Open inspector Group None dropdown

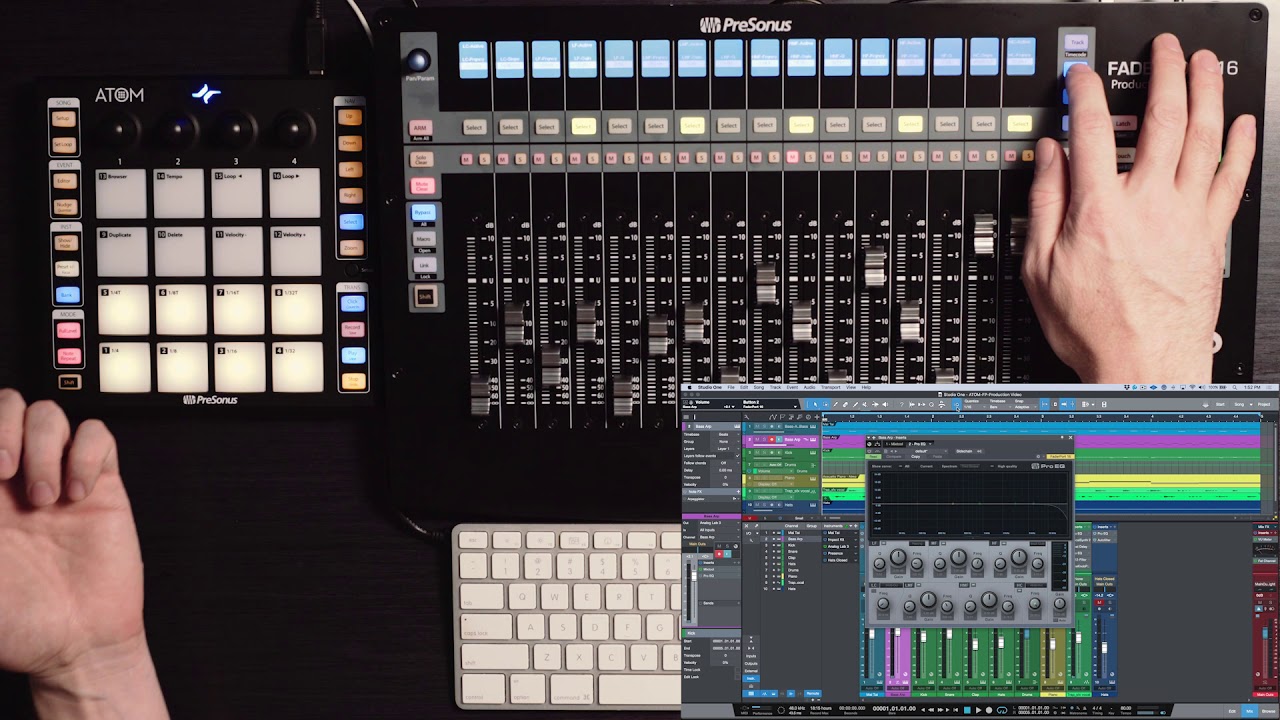coord(727,442)
